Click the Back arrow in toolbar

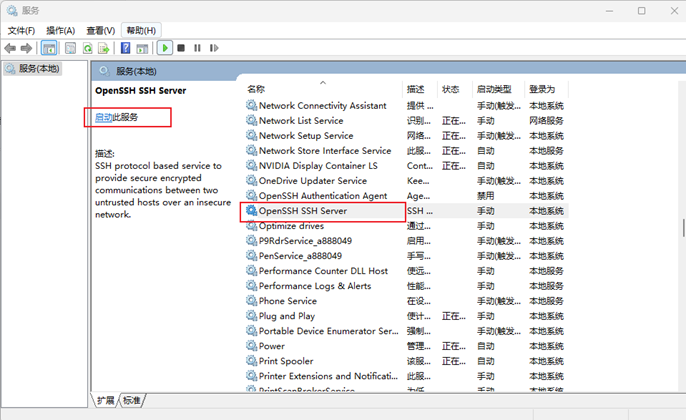click(x=11, y=47)
